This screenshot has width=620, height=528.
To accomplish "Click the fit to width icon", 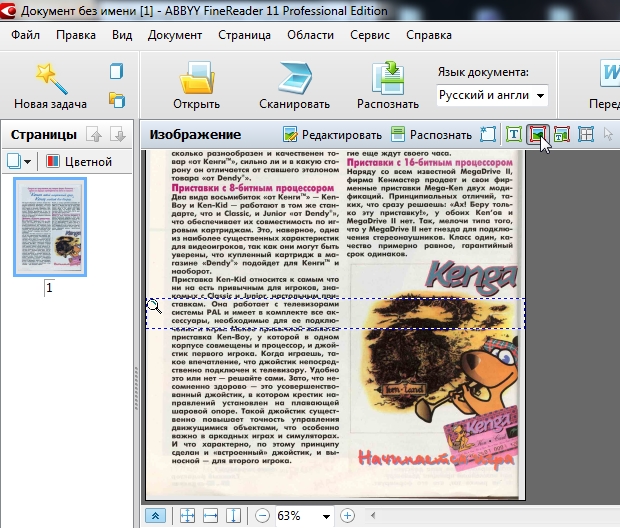I will tap(210, 516).
